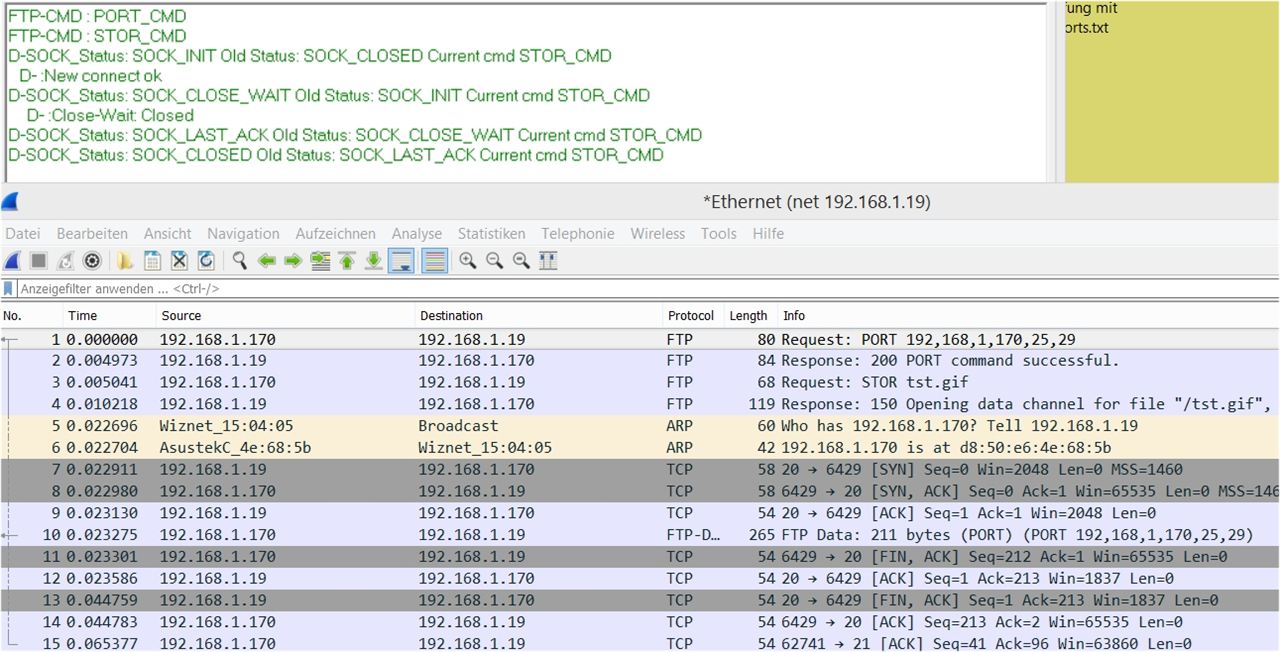Click the zoom out magnifier icon
This screenshot has width=1280, height=652.
point(494,261)
